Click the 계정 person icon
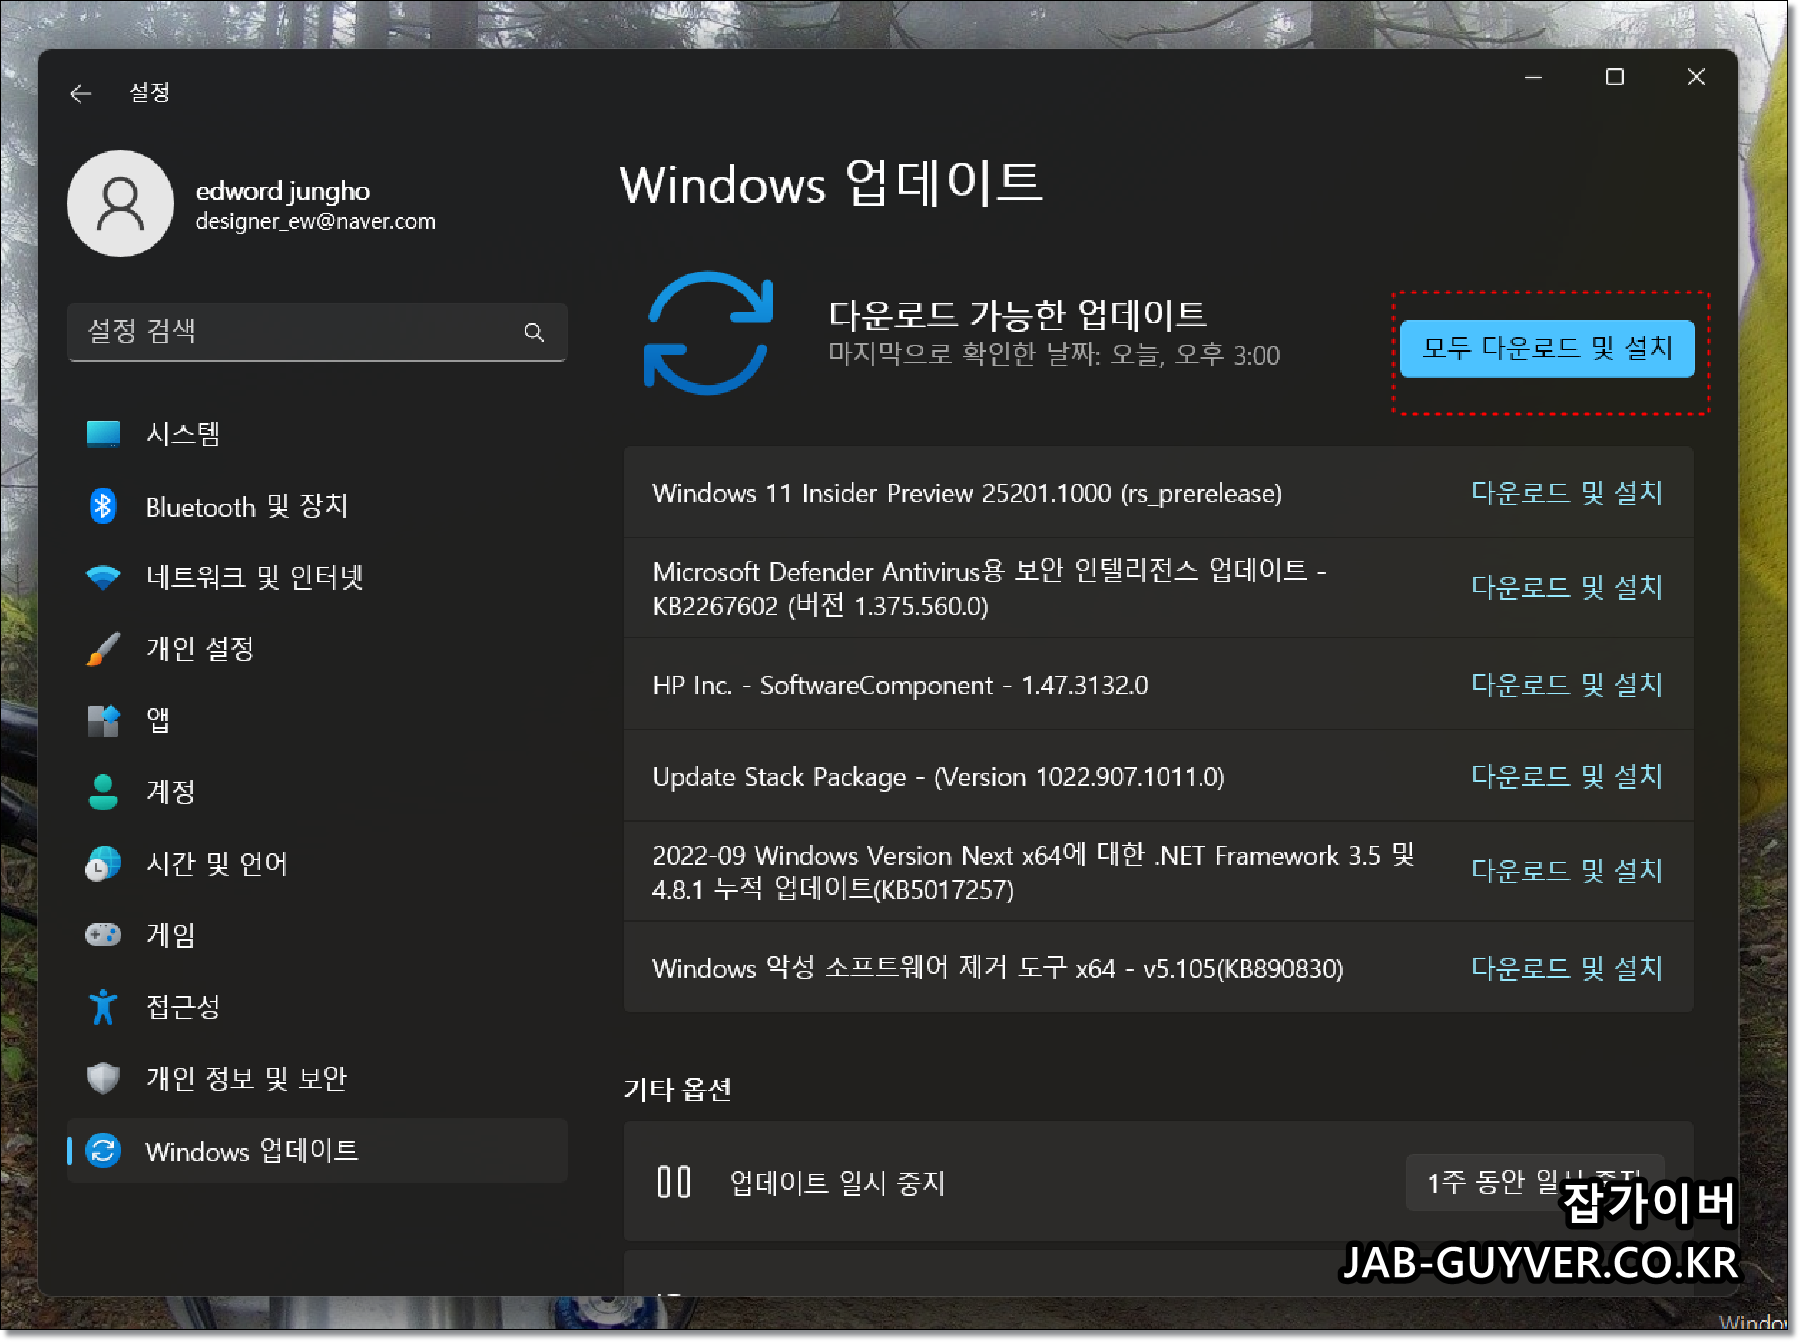This screenshot has width=1800, height=1342. [x=103, y=792]
